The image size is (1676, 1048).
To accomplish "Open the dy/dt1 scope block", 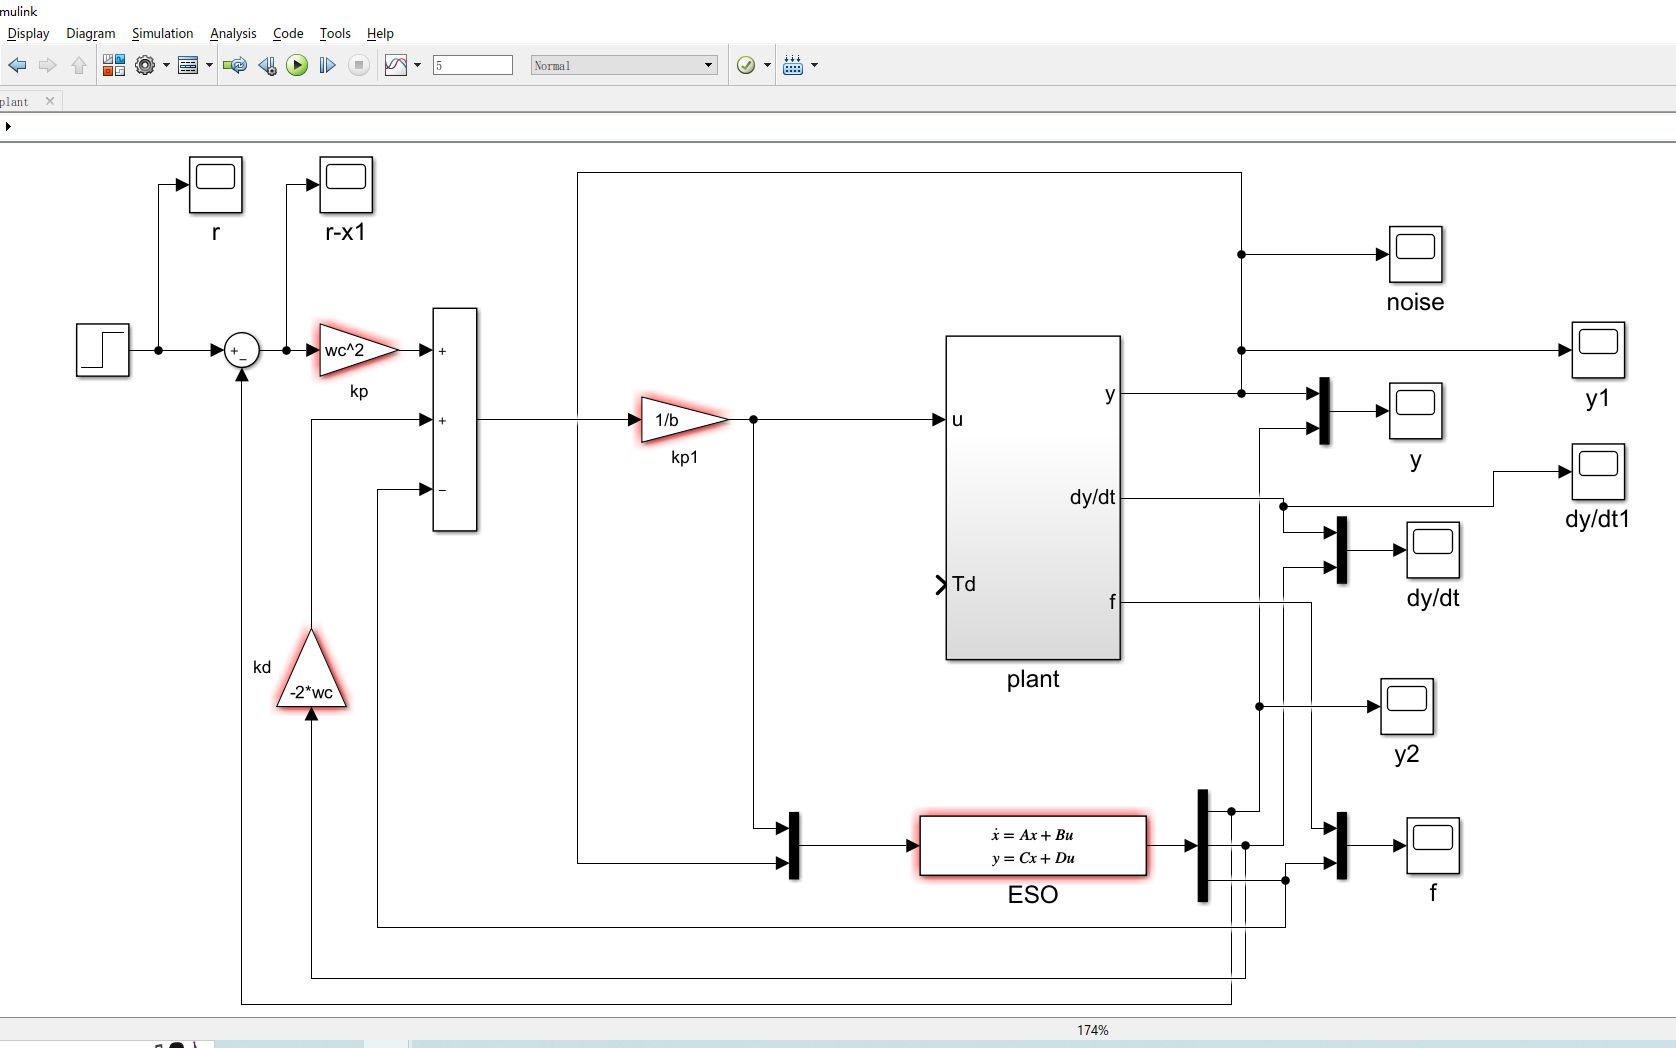I will pos(1598,472).
